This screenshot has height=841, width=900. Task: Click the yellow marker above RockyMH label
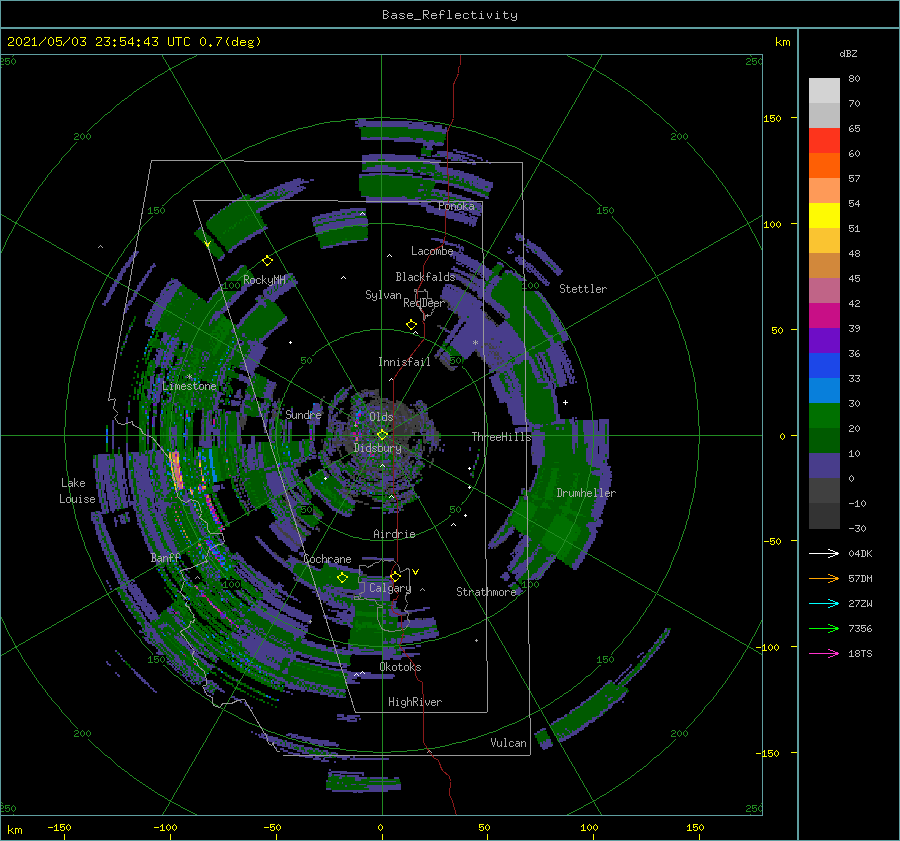tap(267, 261)
